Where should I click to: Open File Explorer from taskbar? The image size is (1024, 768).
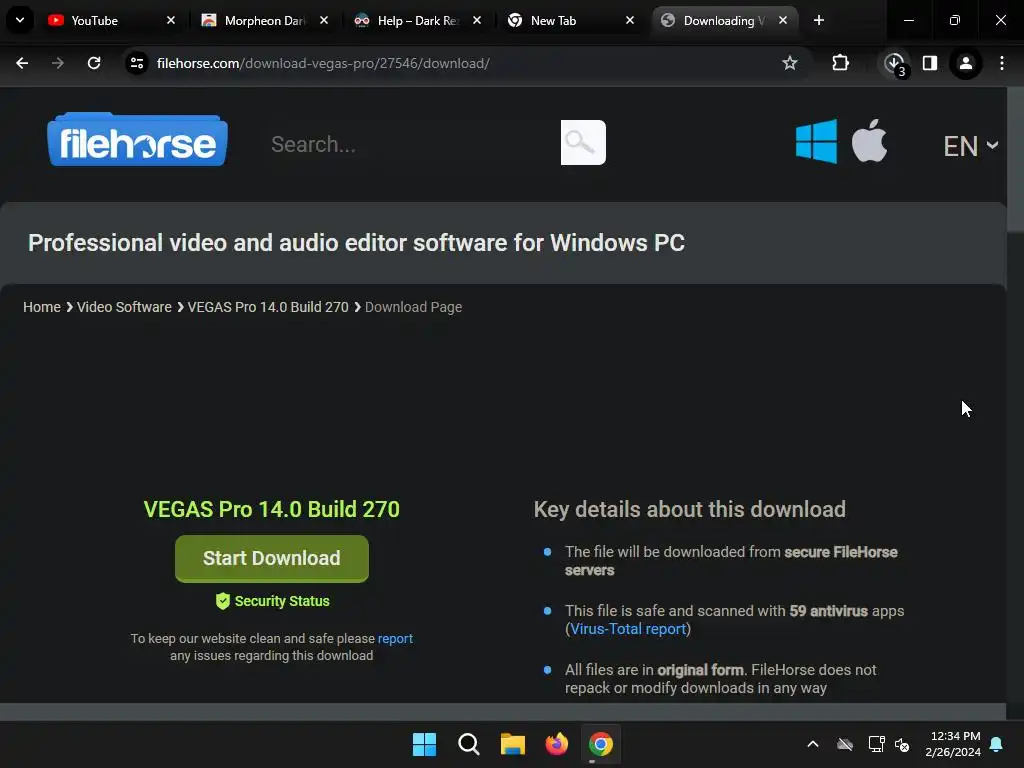tap(513, 744)
